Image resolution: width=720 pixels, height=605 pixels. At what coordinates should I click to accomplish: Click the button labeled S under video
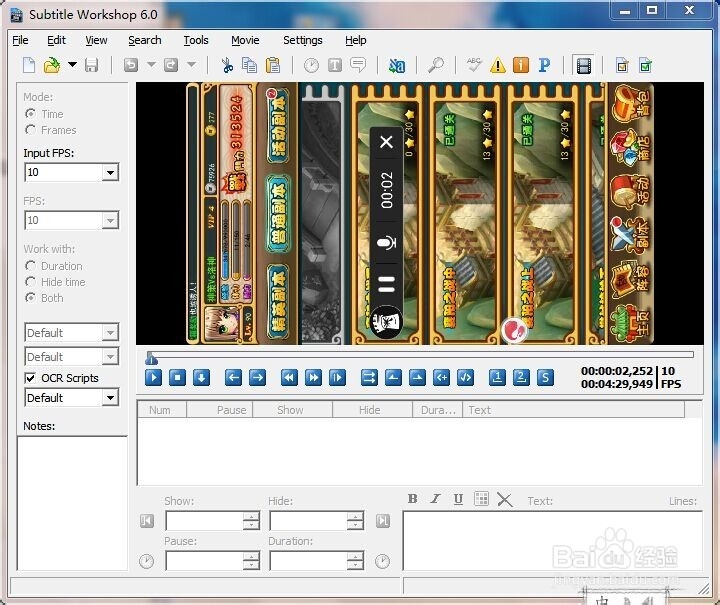545,378
